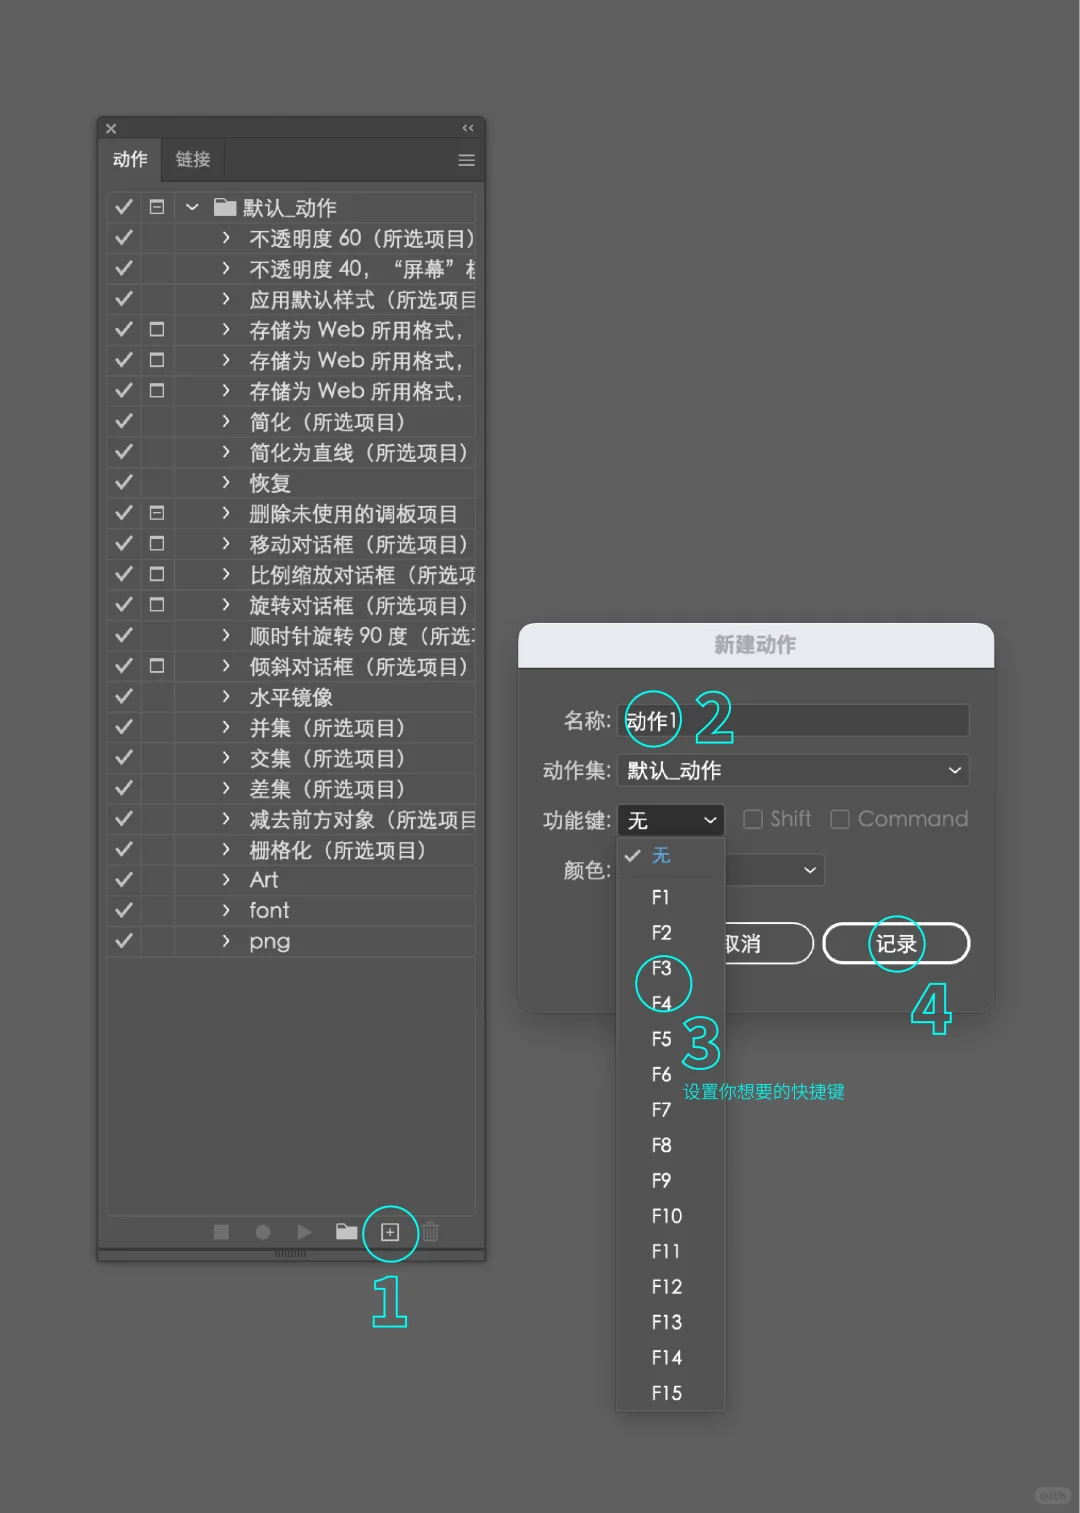
Task: Collapse the panel using the double-chevron icon
Action: pyautogui.click(x=467, y=128)
